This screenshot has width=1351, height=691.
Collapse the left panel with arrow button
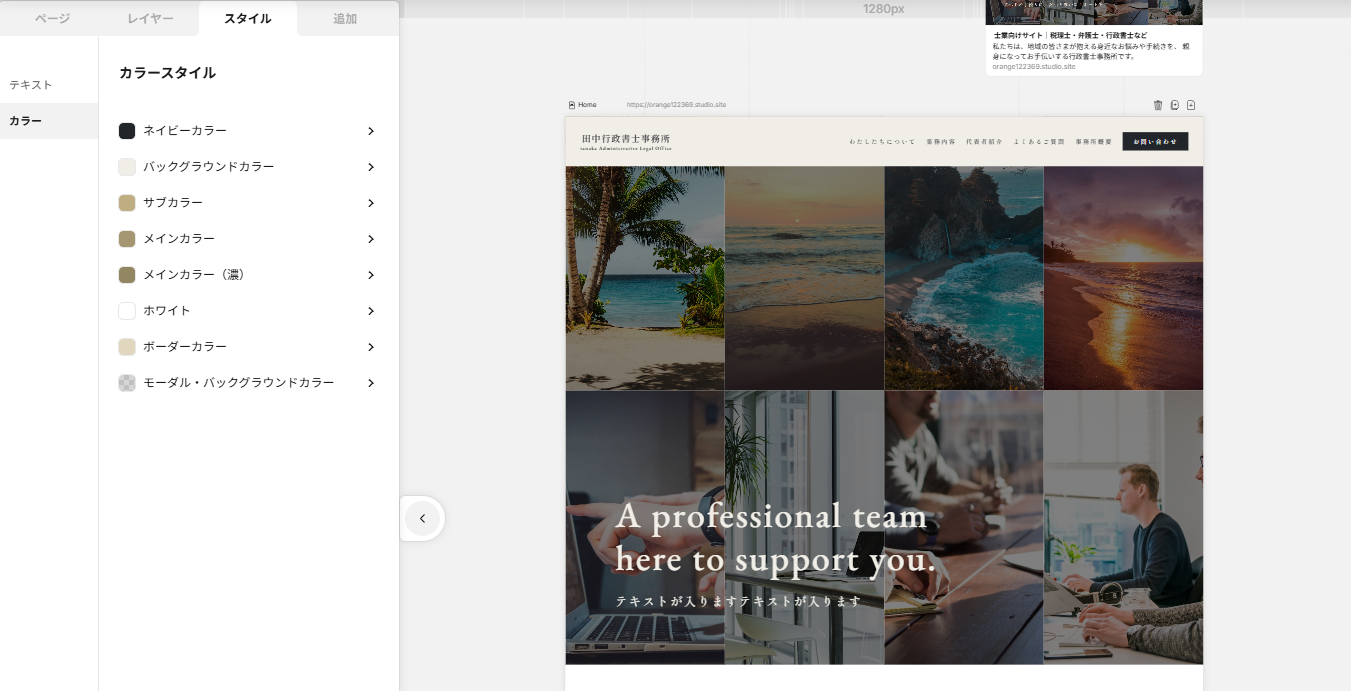click(422, 518)
